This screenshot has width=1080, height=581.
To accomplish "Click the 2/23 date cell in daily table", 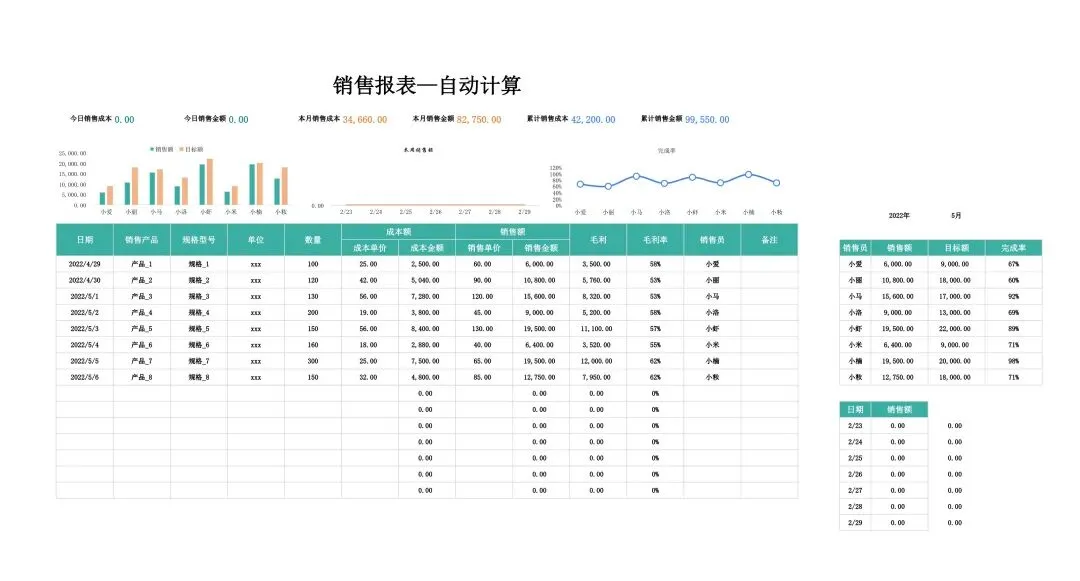I will (x=855, y=426).
